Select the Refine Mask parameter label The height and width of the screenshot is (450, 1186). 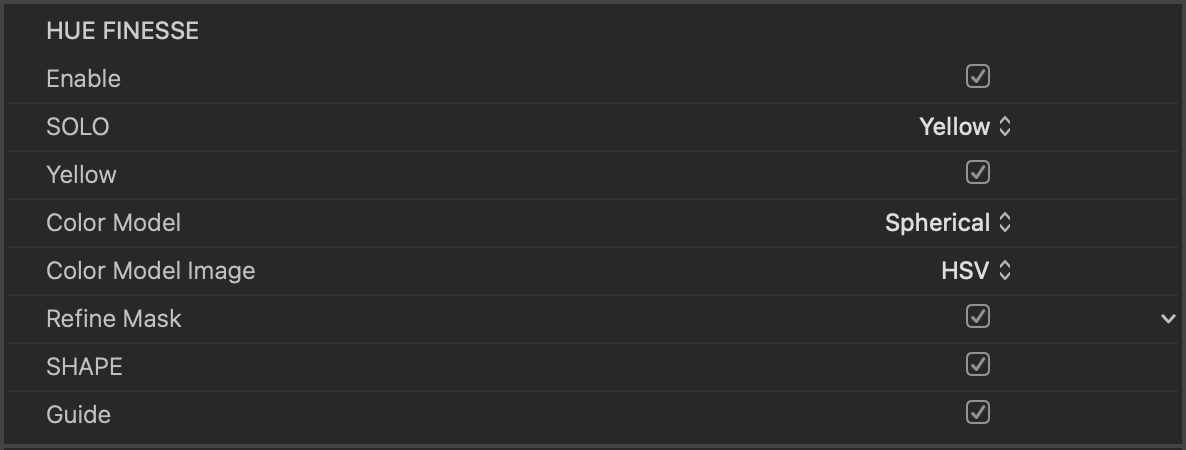tap(113, 319)
